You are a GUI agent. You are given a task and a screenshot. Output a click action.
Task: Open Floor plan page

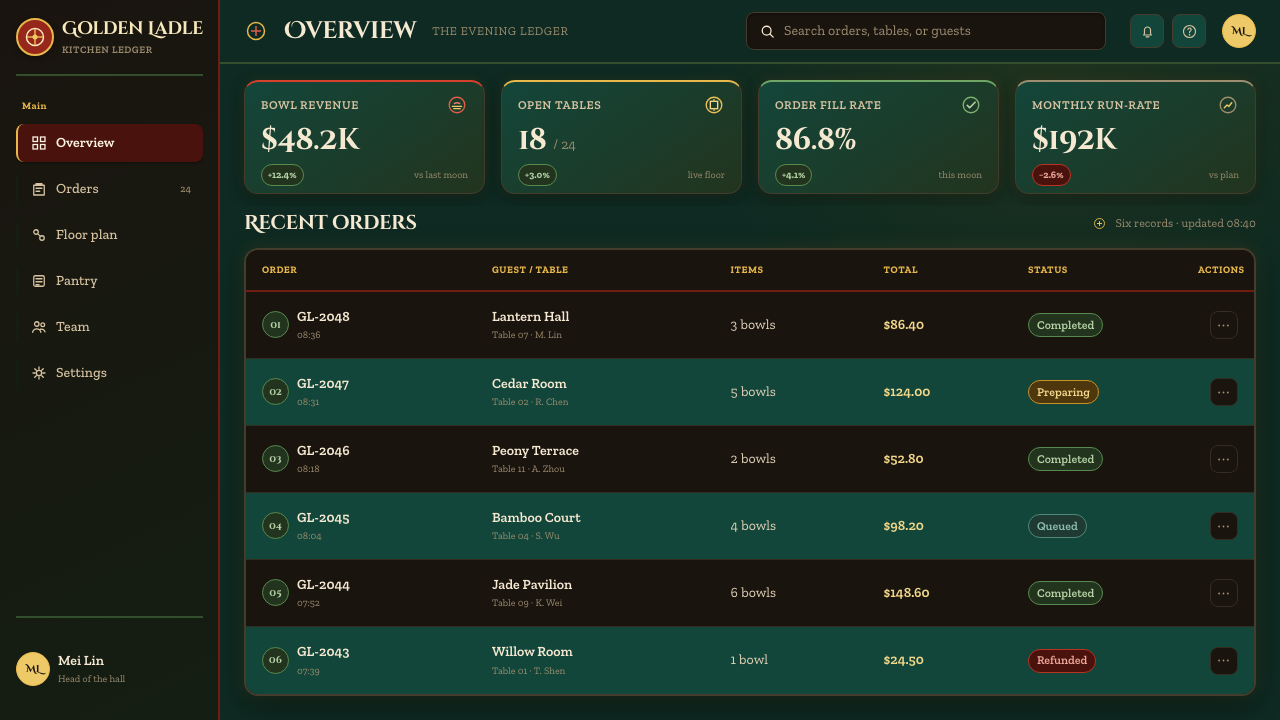pyautogui.click(x=110, y=235)
